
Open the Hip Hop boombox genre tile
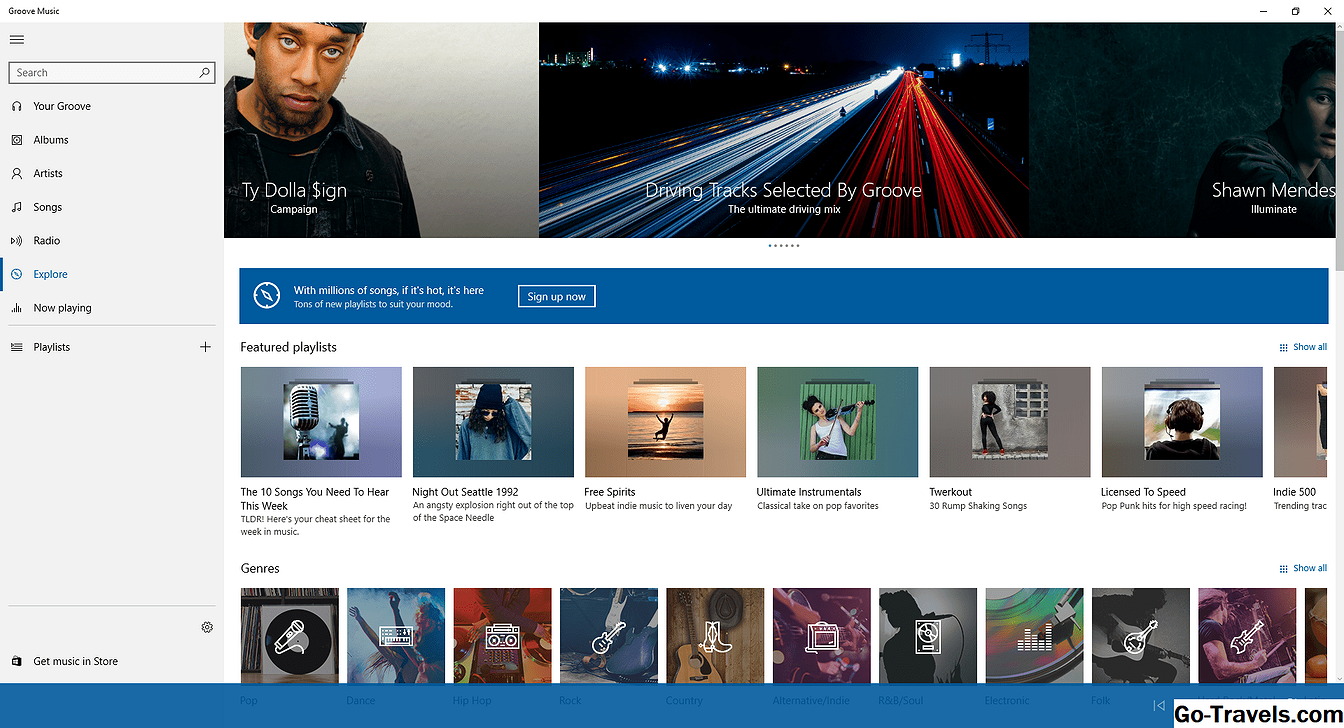502,636
